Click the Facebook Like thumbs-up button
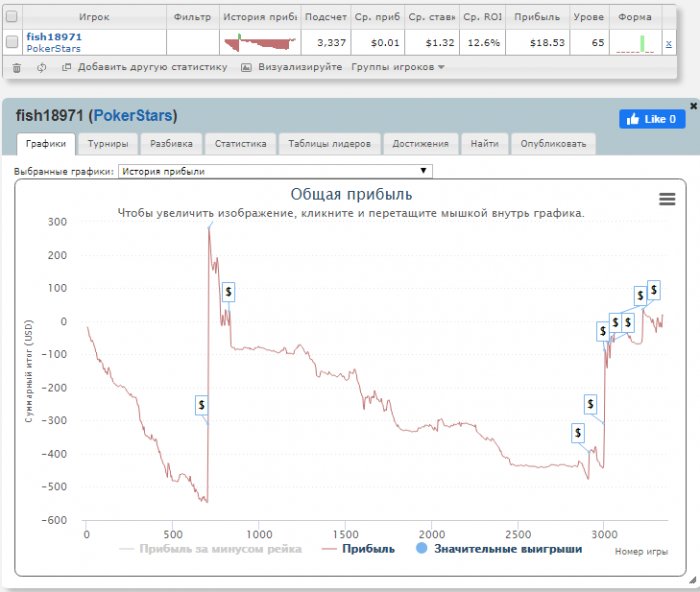Screen dimensions: 700x592 pyautogui.click(x=652, y=119)
